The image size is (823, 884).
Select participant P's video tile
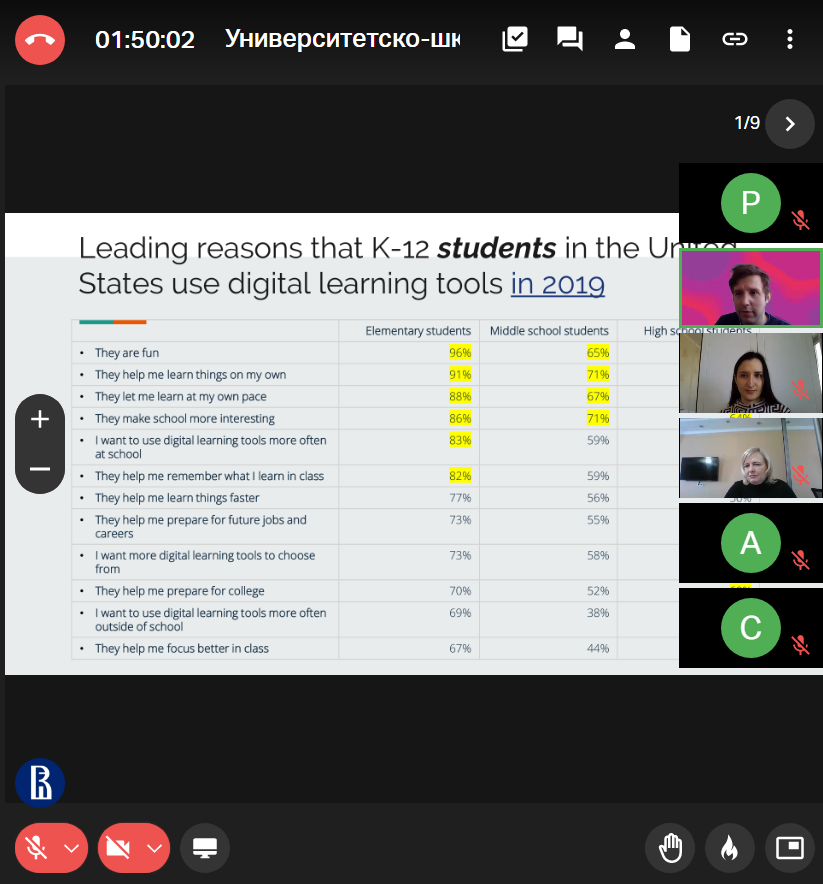[750, 203]
